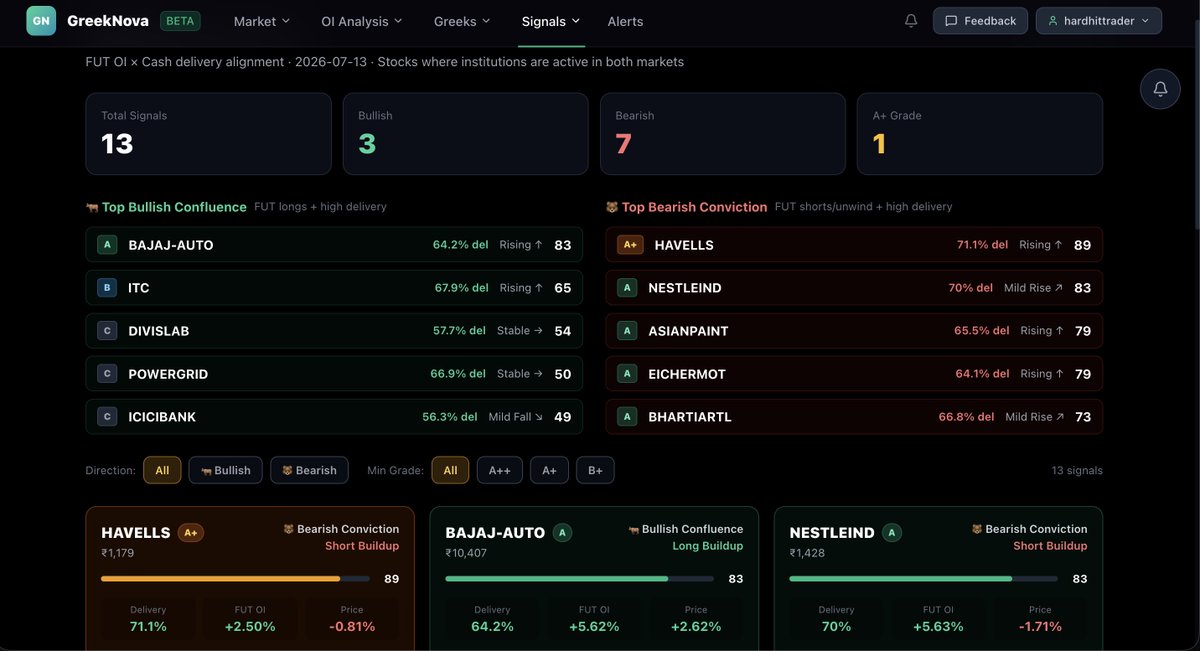Click C grade badge beside POWERGRID
The image size is (1200, 651).
[x=107, y=374]
